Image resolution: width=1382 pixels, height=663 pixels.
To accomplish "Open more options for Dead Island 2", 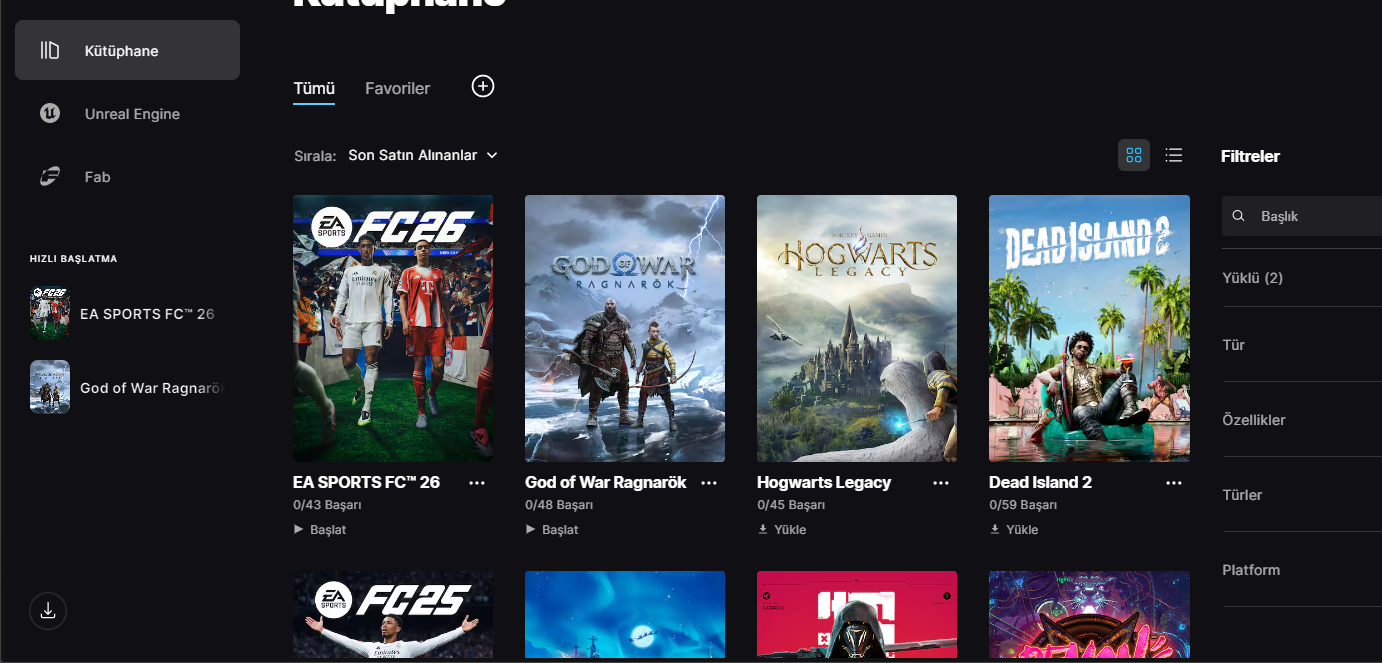I will pyautogui.click(x=1174, y=483).
